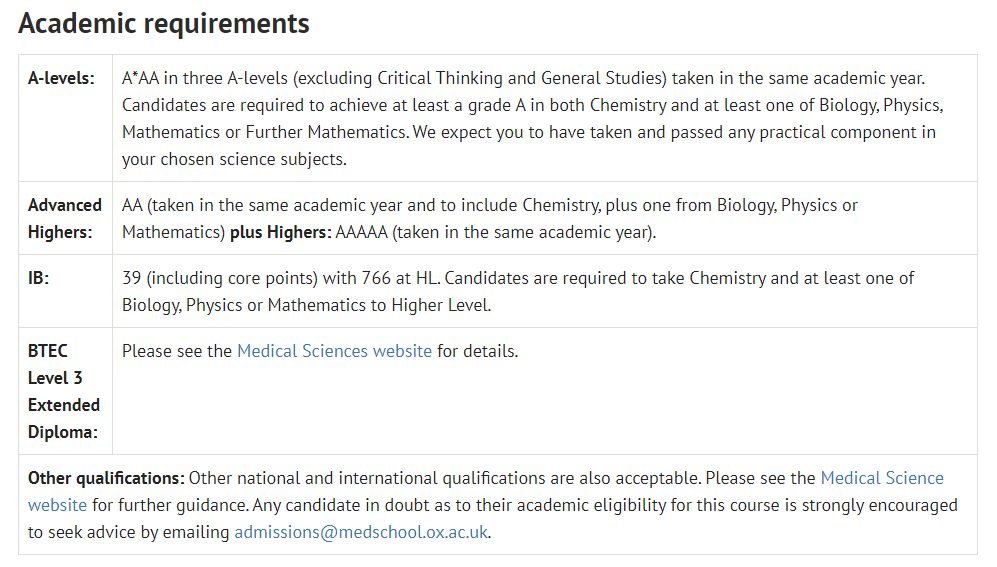Click the Advanced Highers row label

65,219
